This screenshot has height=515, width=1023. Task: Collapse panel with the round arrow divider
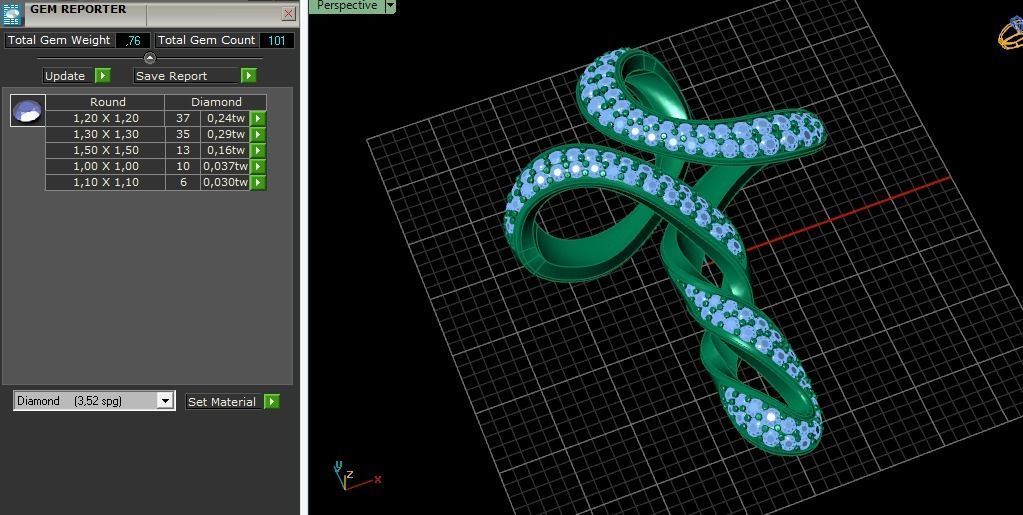149,58
